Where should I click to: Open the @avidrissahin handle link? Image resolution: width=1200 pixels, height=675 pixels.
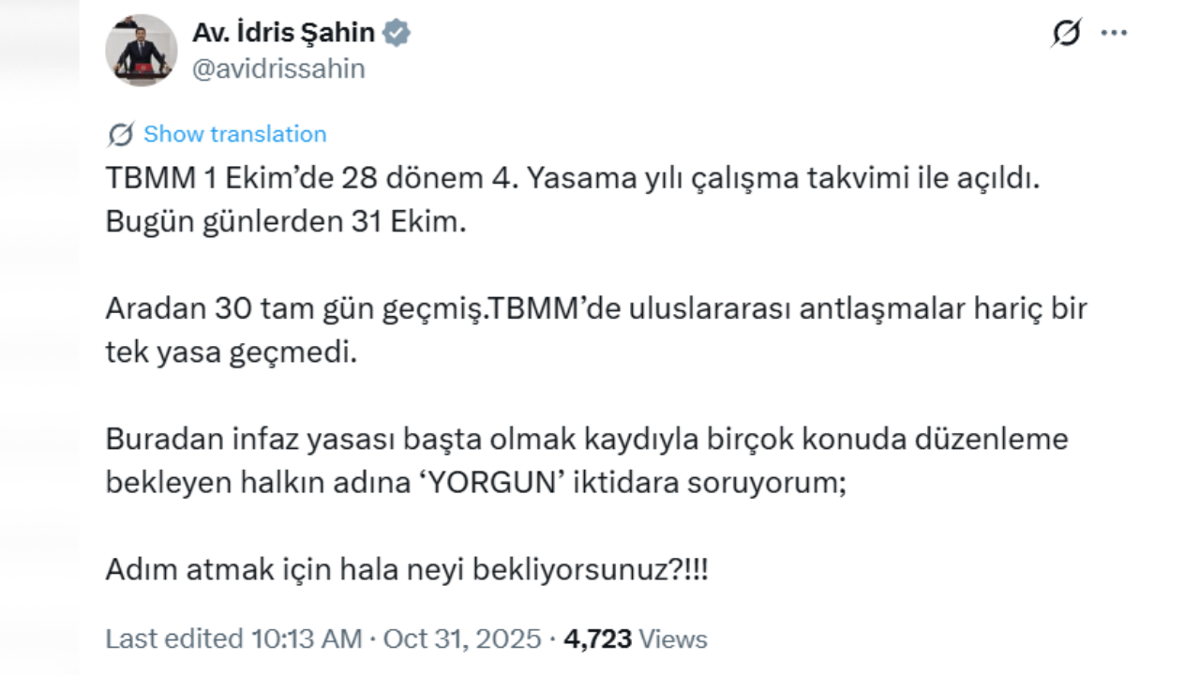click(x=278, y=68)
